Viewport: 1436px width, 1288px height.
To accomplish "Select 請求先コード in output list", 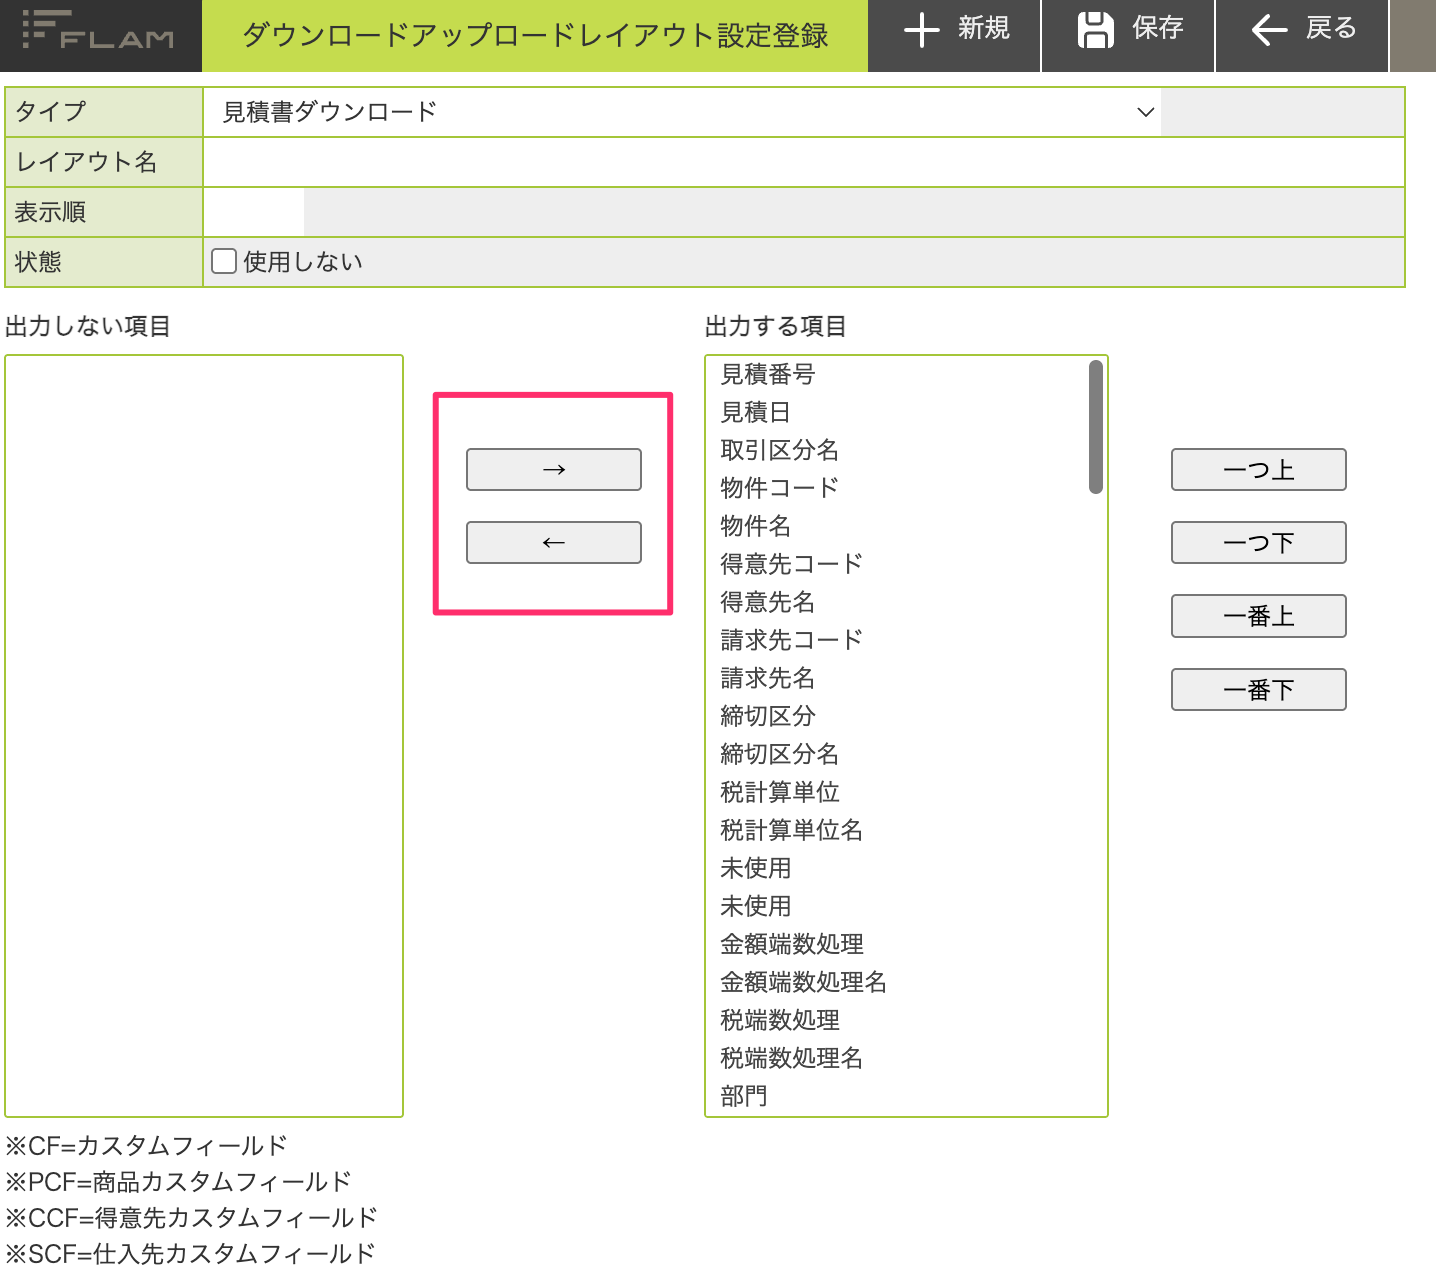I will (x=792, y=640).
